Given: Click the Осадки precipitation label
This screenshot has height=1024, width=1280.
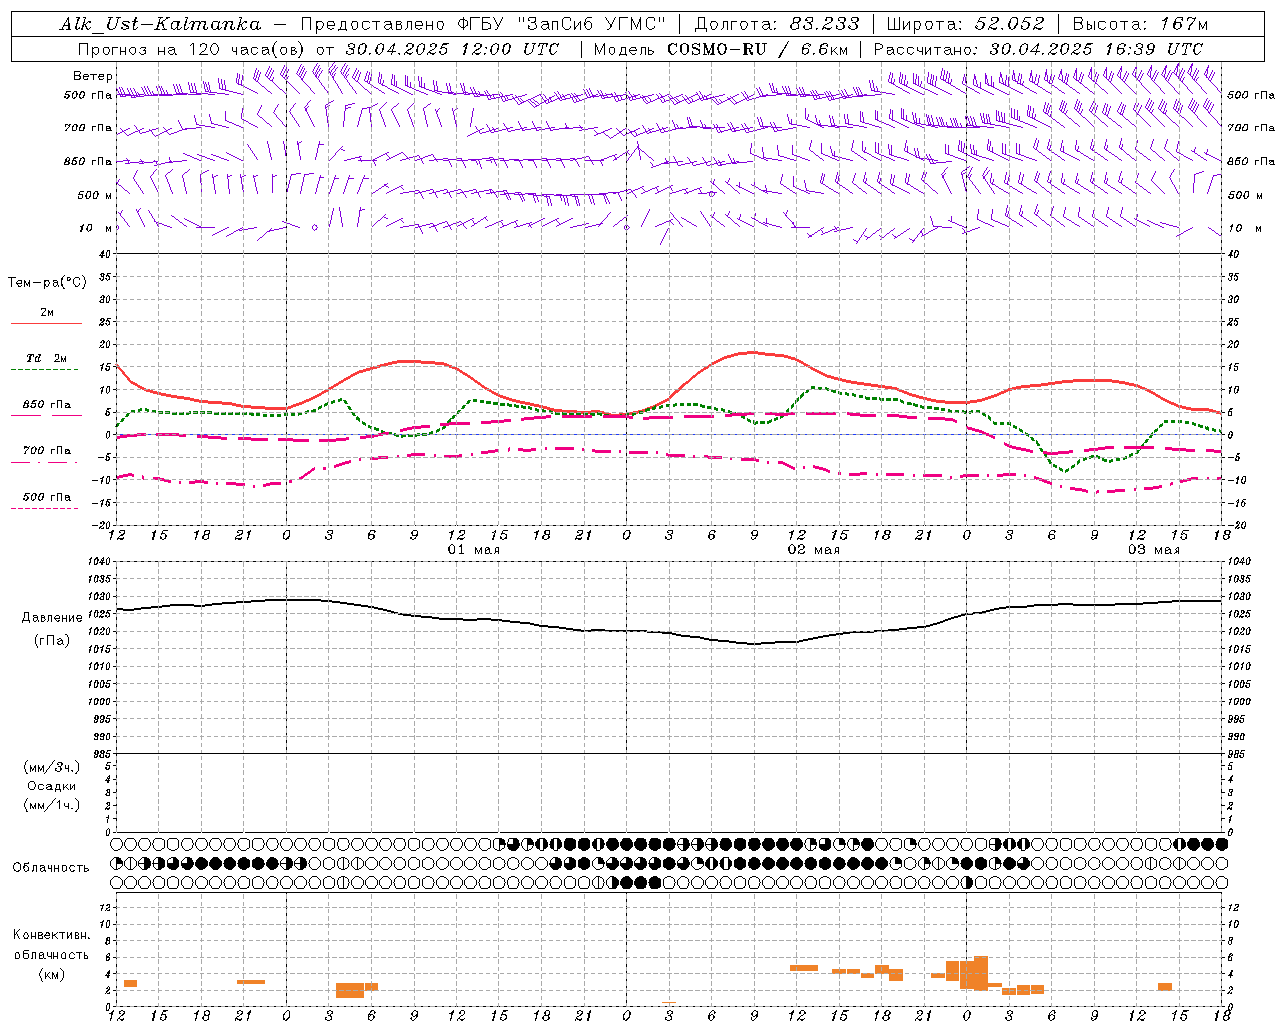Looking at the screenshot, I should coord(52,786).
